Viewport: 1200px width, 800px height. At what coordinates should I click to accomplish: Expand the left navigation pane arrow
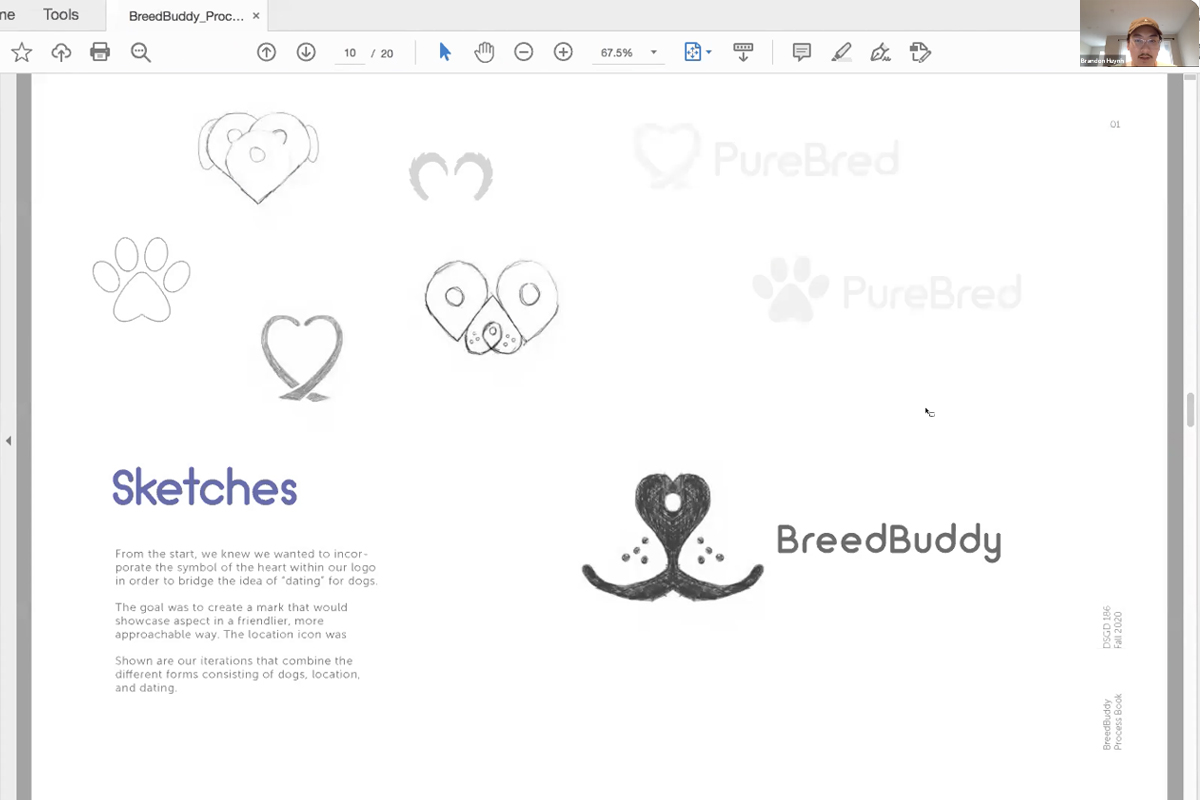tap(8, 440)
